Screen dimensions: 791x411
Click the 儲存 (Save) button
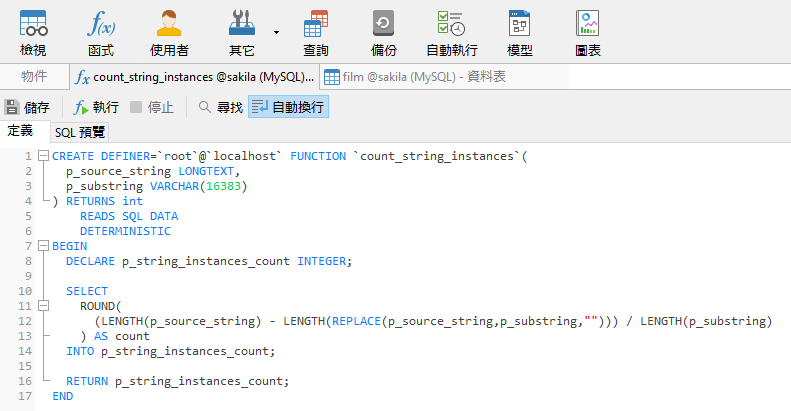tap(28, 107)
